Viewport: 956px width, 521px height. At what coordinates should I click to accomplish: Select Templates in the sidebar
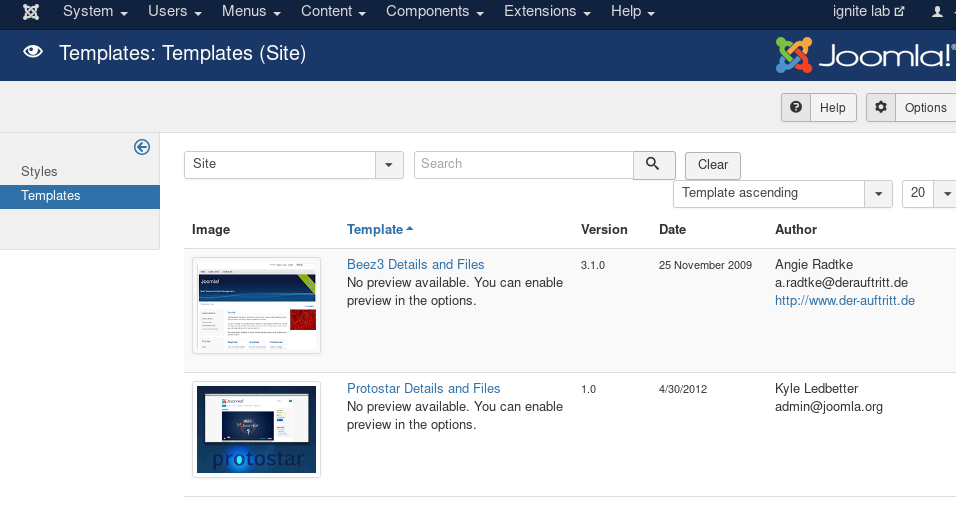click(80, 196)
